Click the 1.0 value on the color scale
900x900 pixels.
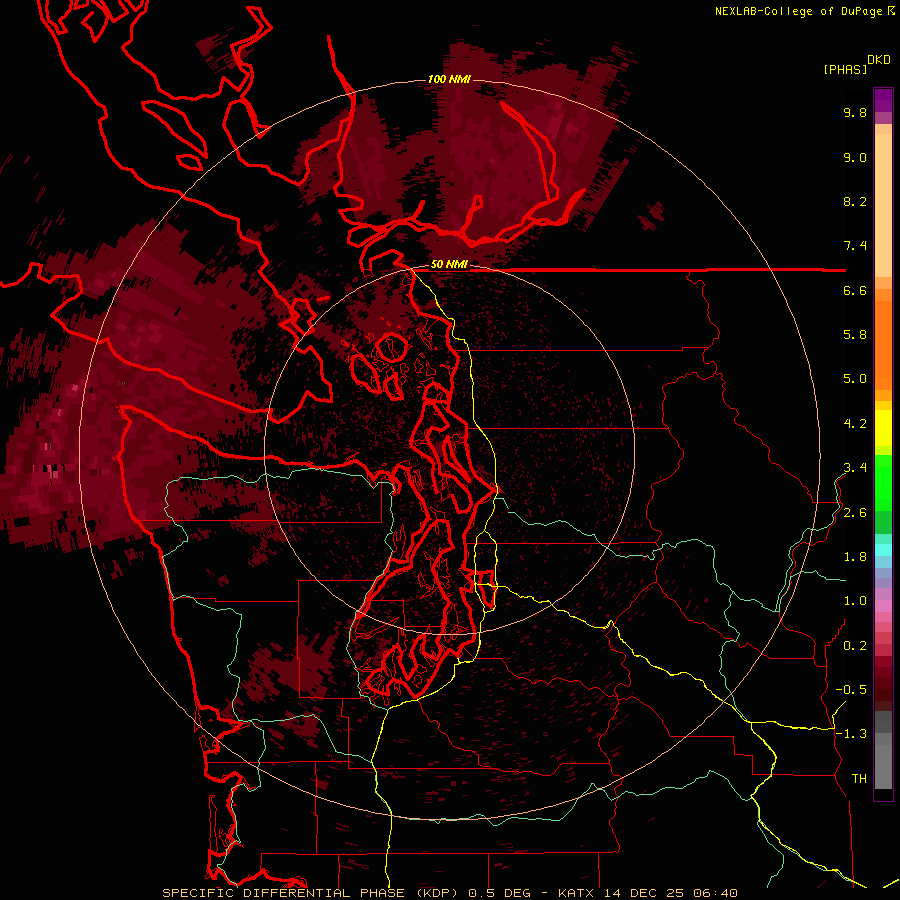(x=855, y=601)
